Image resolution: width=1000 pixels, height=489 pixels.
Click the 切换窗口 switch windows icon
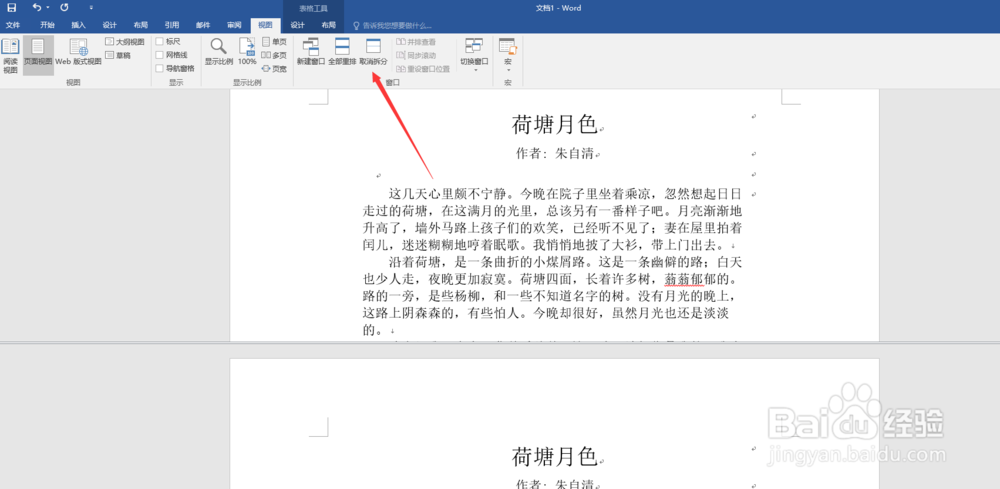(474, 48)
